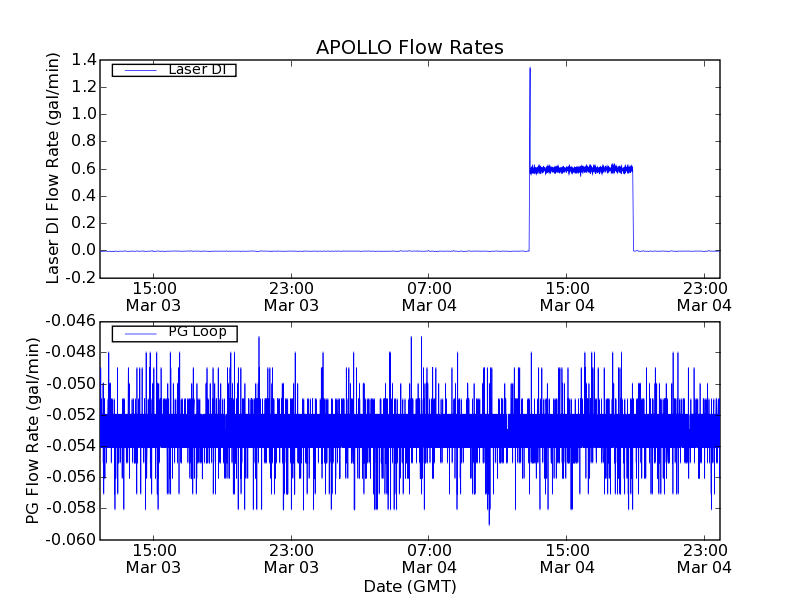This screenshot has width=800, height=600.
Task: Click "15:00 Mar 03" under the PG Loop plot
Action: pos(154,559)
